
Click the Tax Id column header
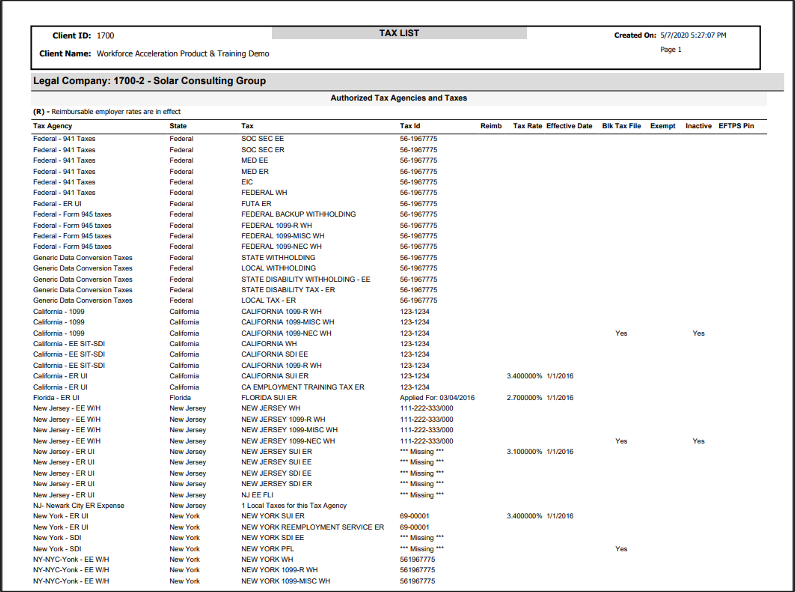tap(411, 127)
